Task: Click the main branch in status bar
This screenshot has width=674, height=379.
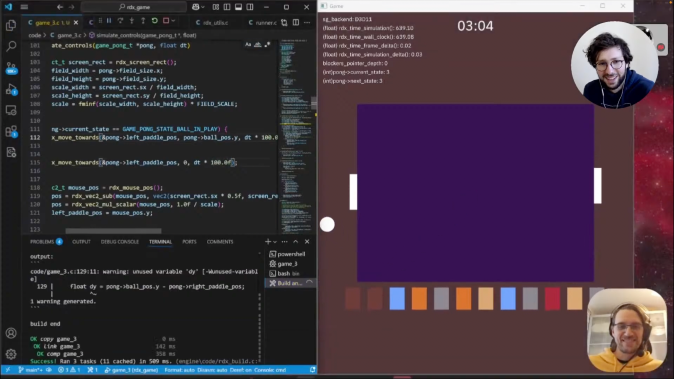Action: point(31,370)
